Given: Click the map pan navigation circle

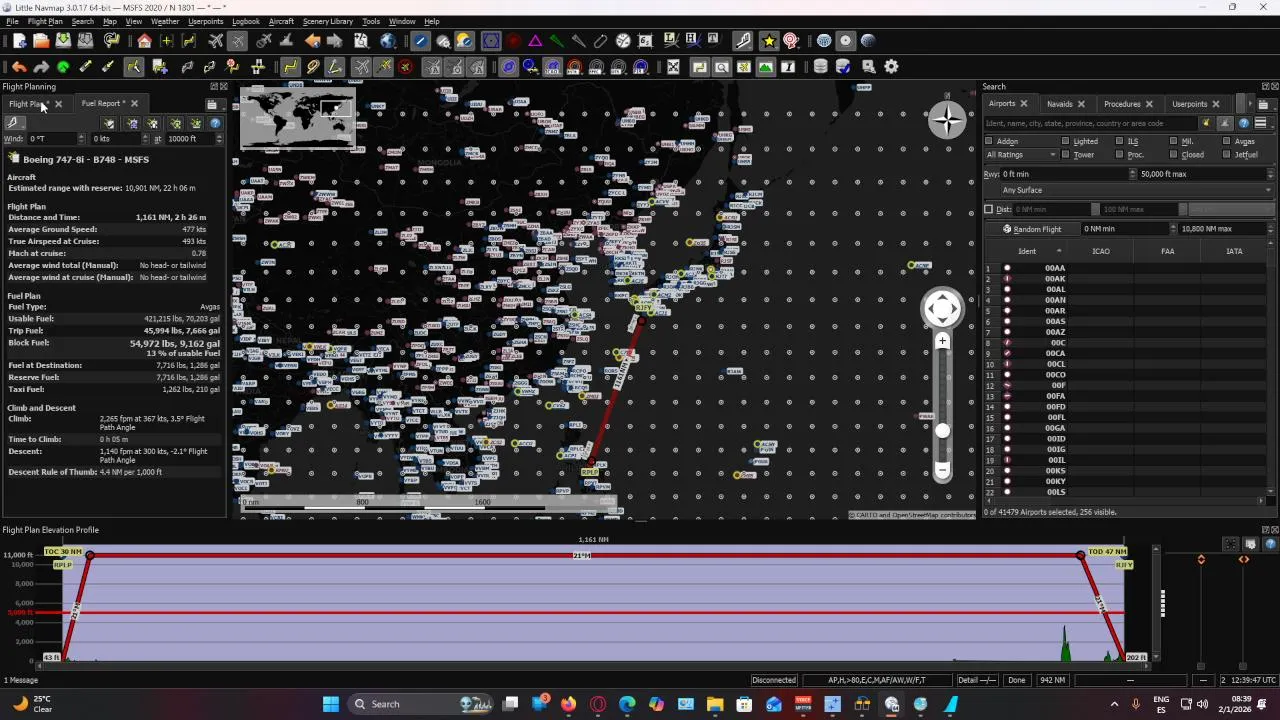Looking at the screenshot, I should click(942, 308).
